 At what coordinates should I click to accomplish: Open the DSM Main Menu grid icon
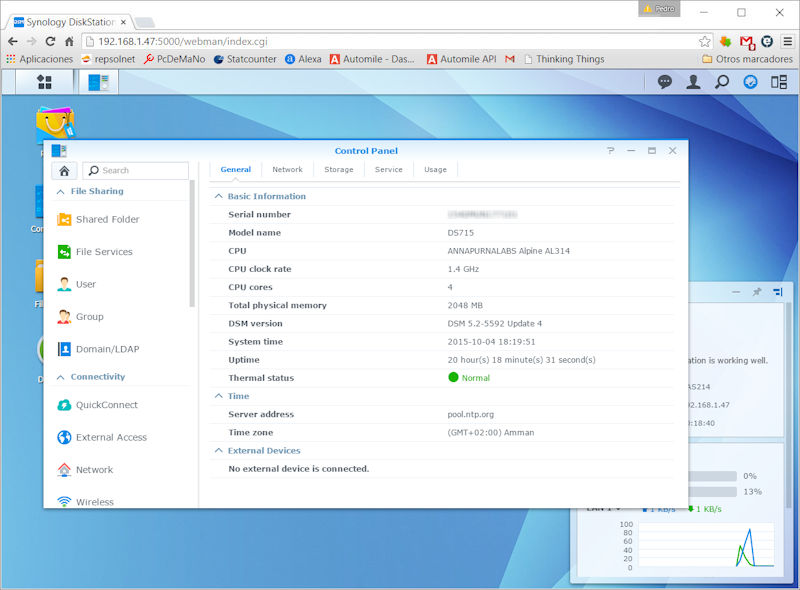pos(44,82)
